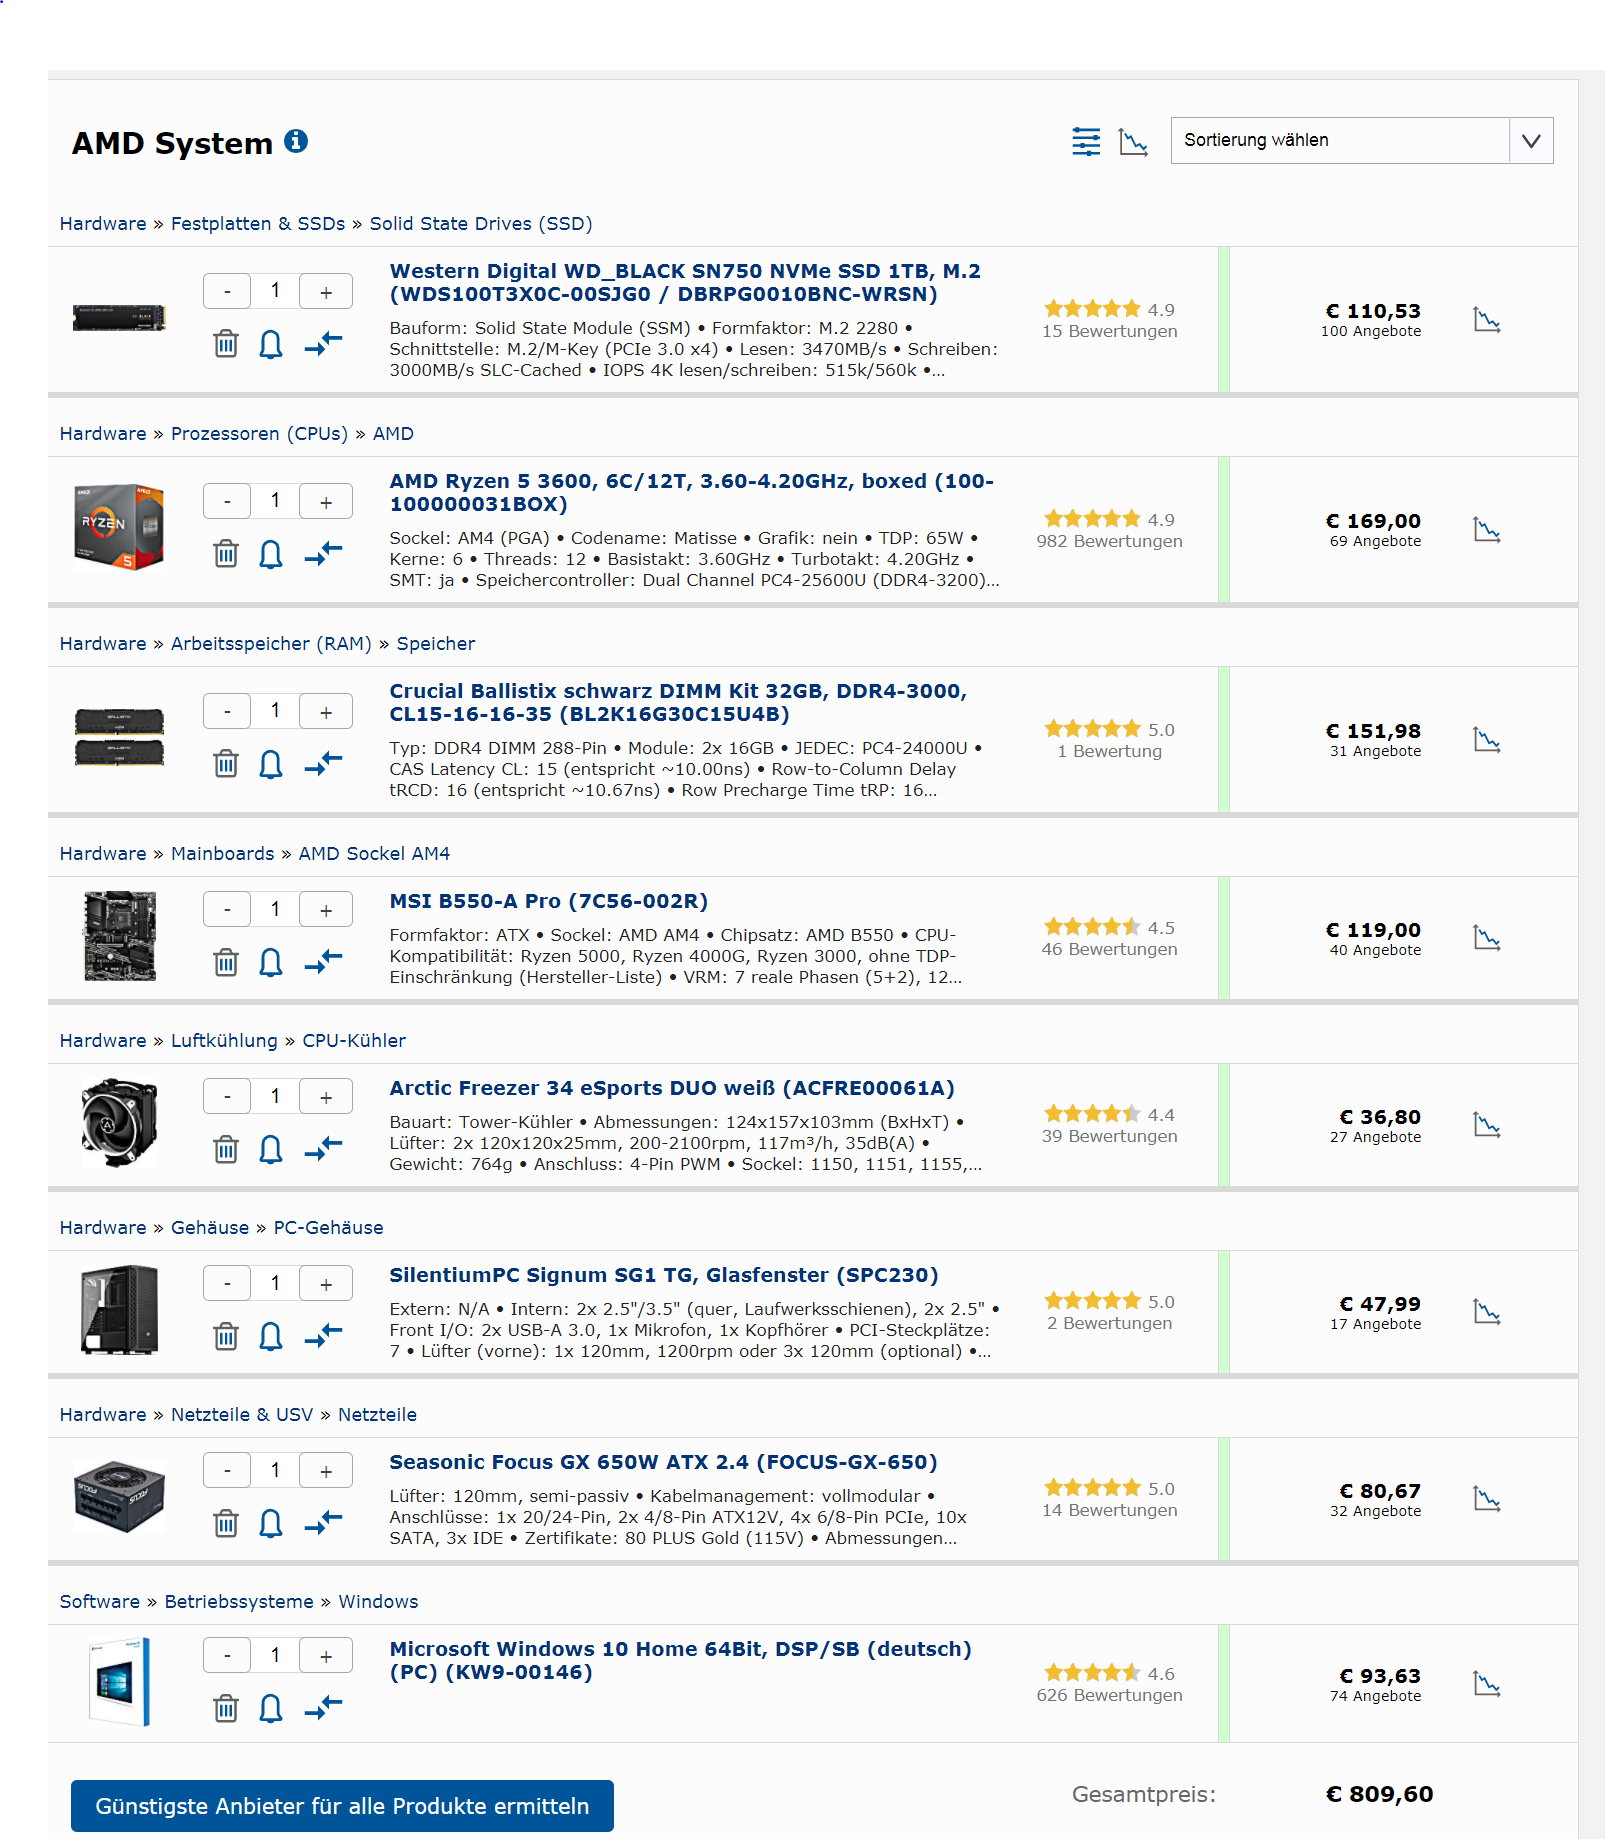The width and height of the screenshot is (1605, 1839).
Task: Go to Betriebssysteme category
Action: [x=239, y=1601]
